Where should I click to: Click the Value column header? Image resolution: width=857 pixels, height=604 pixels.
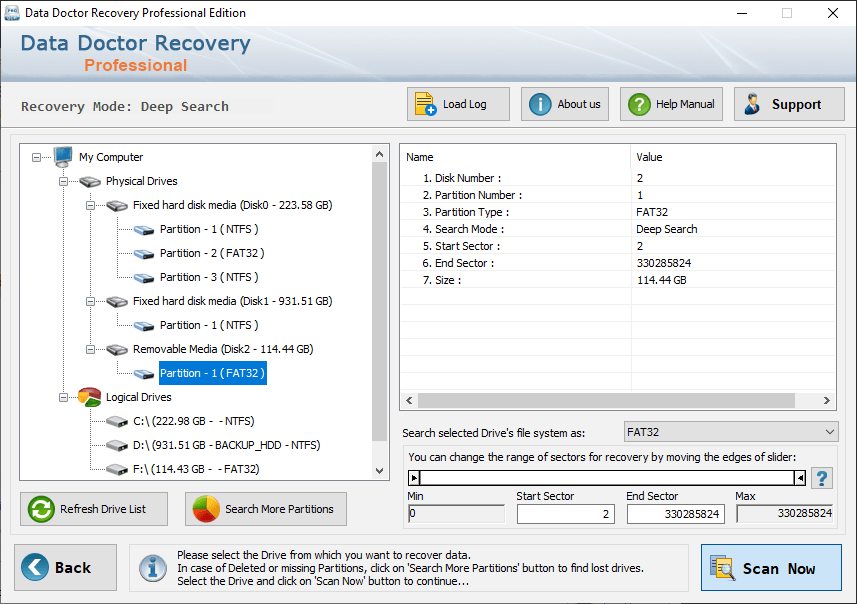(x=733, y=157)
